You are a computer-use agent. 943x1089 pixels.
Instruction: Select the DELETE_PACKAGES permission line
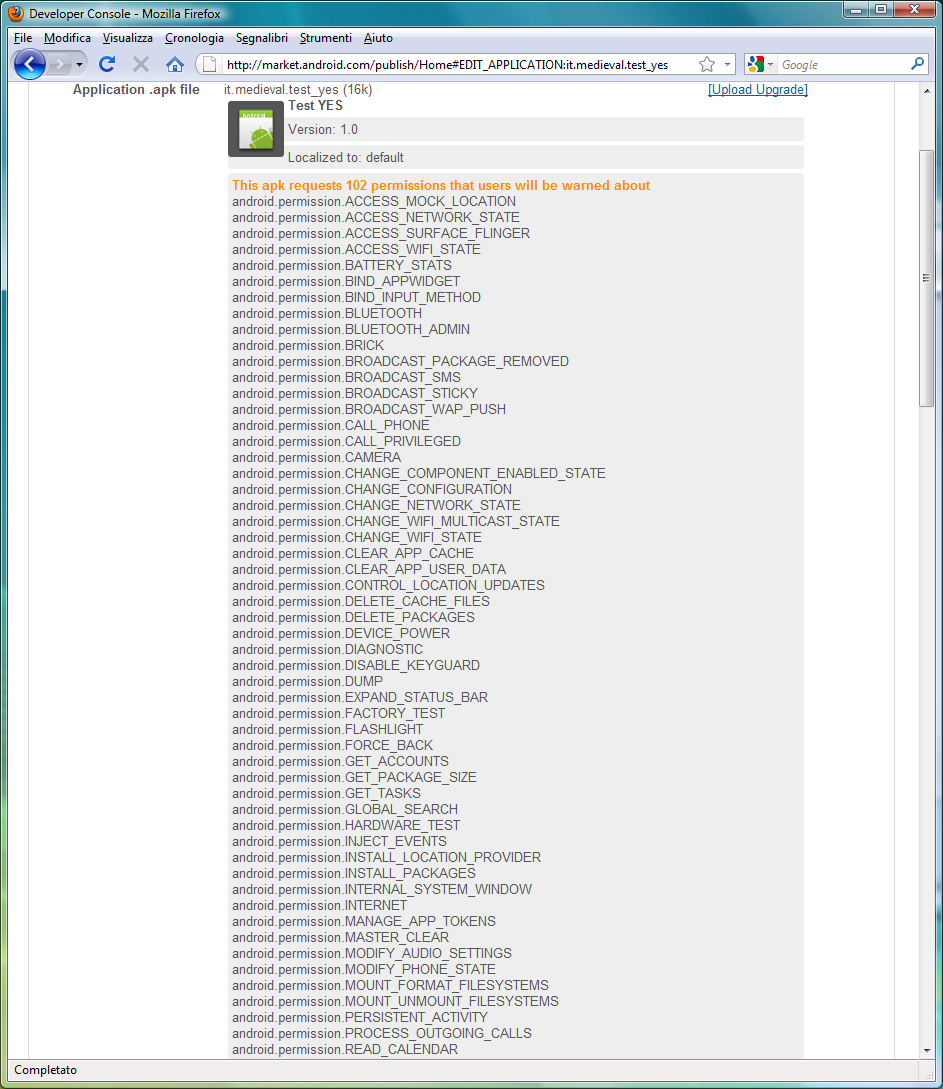click(x=353, y=617)
